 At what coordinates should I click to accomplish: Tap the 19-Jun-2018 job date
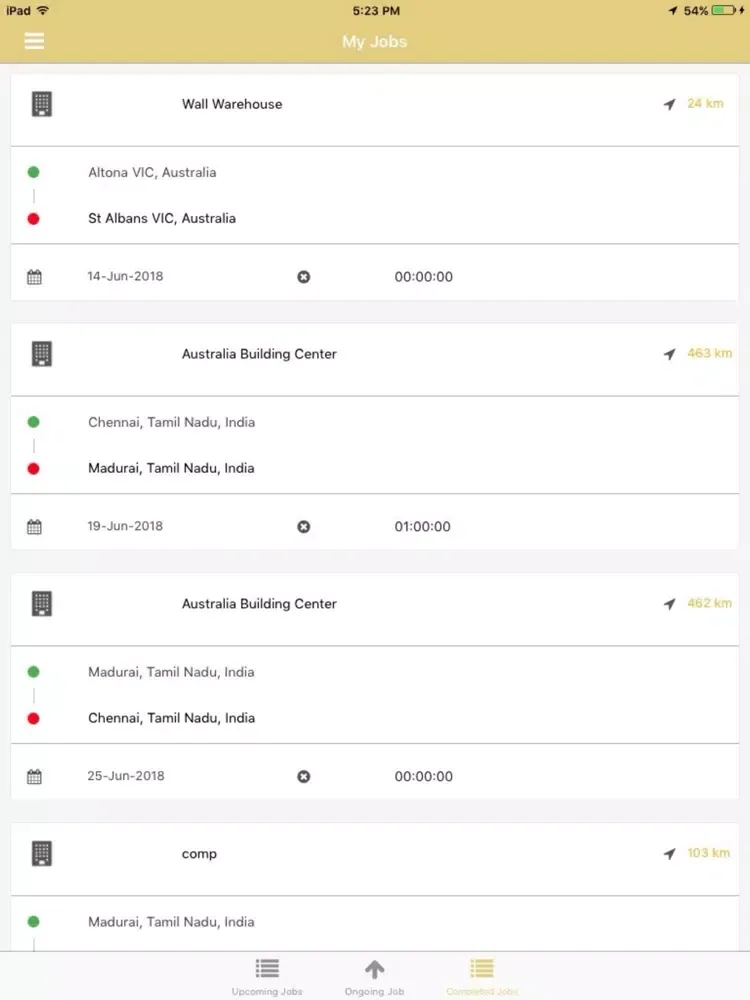tap(125, 527)
